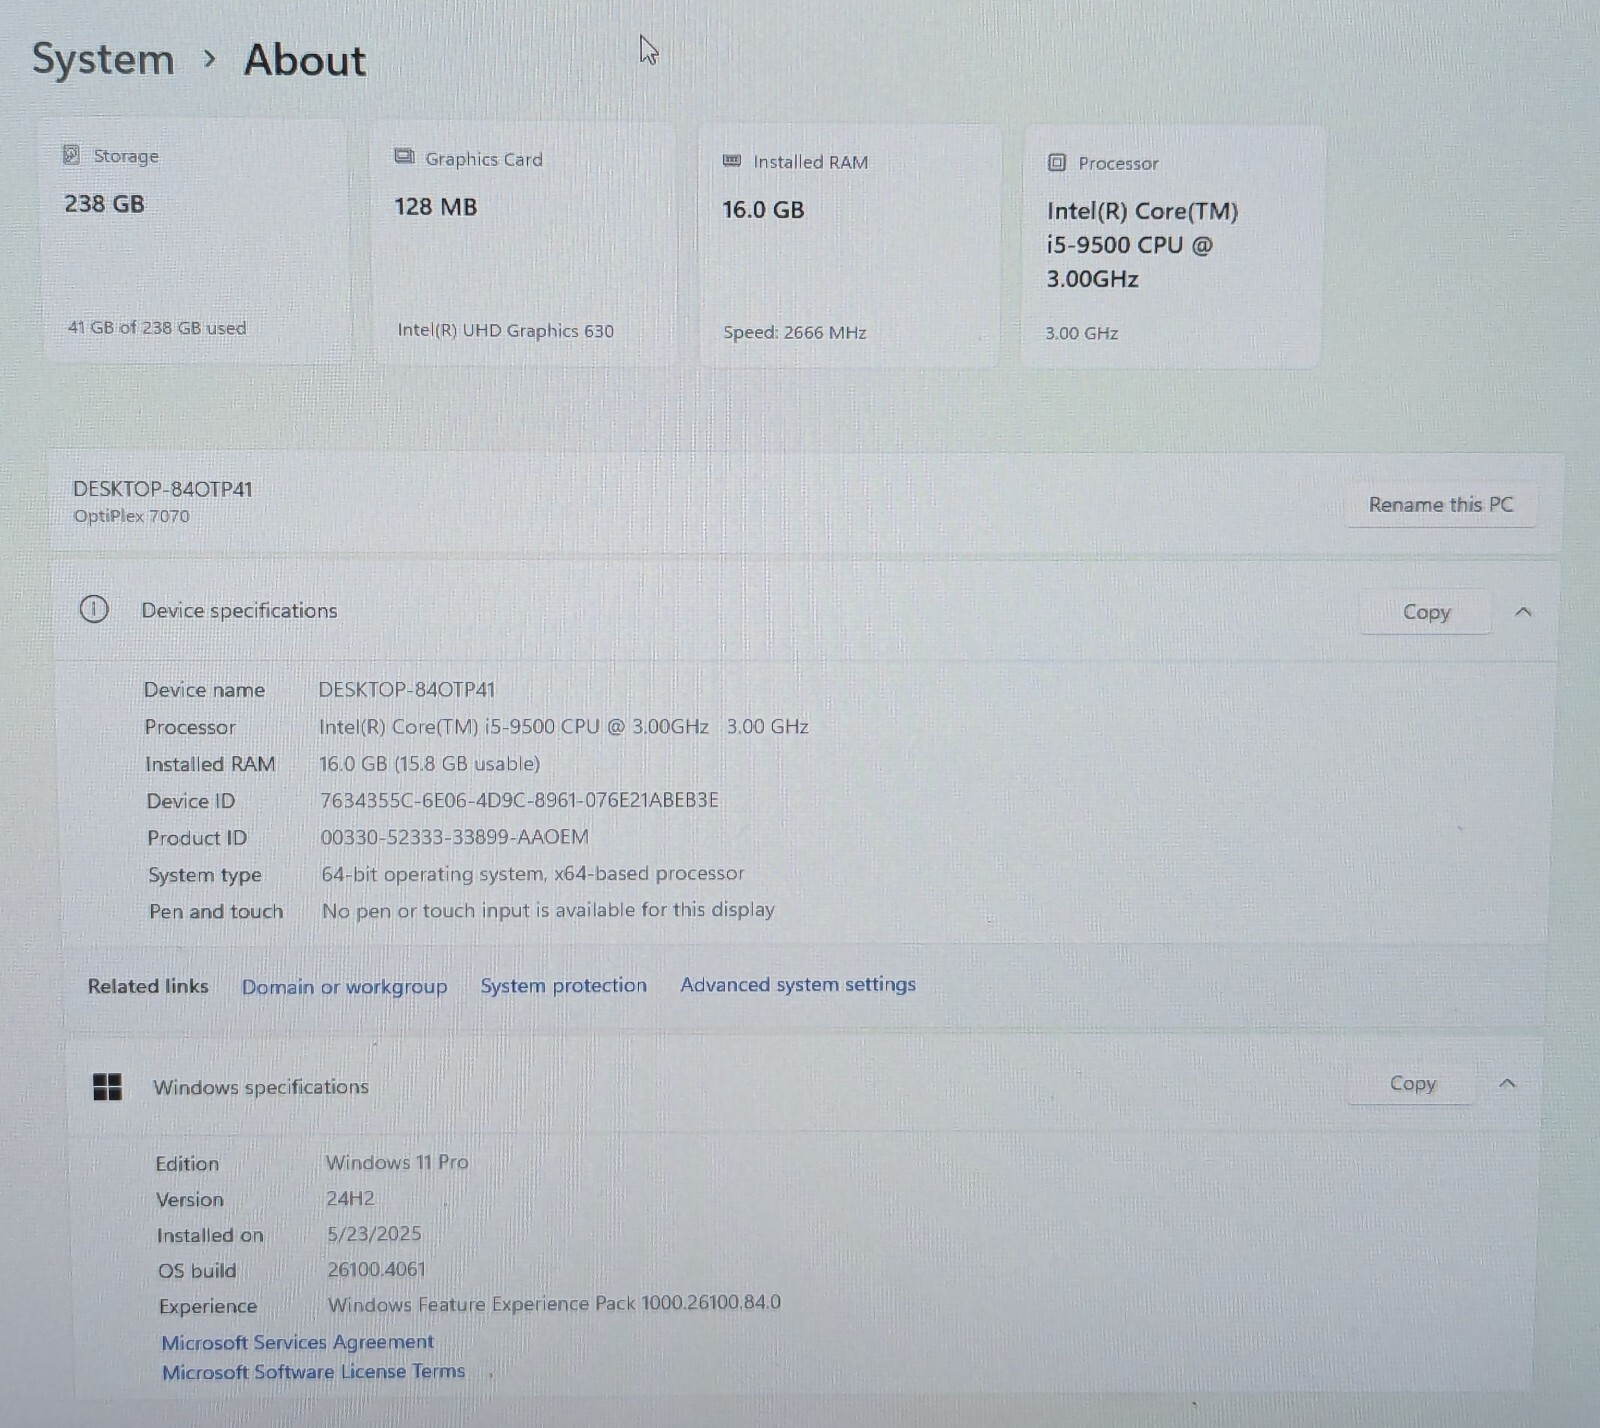
Task: Click '64-bit operating system, x64-based processor' text
Action: pos(532,873)
